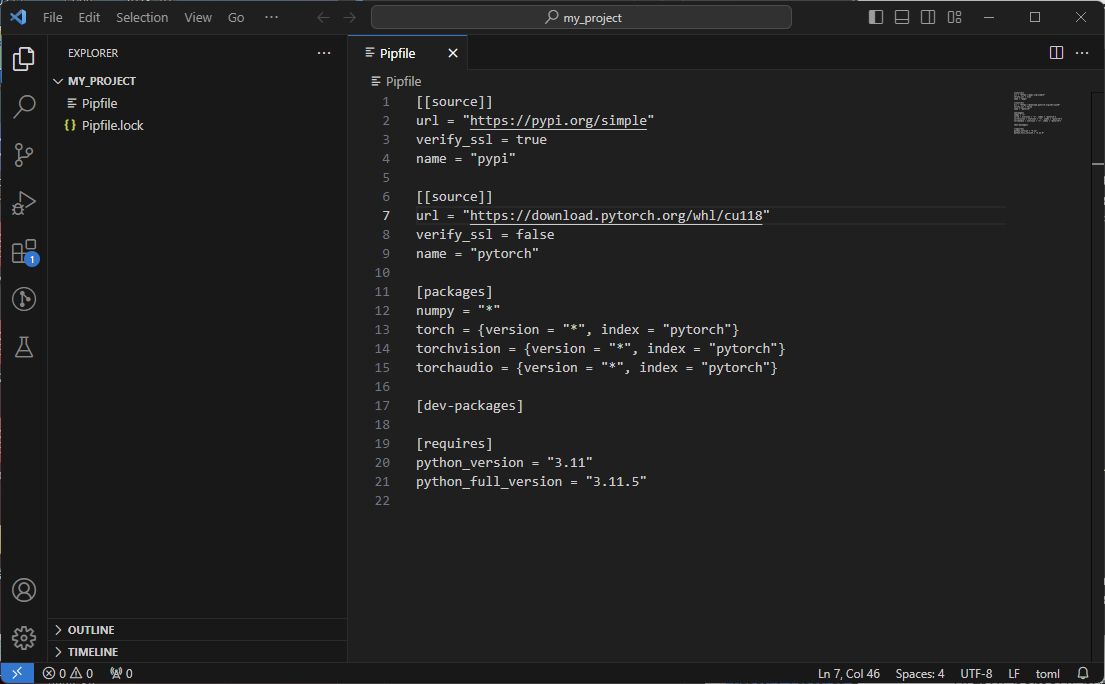Click the '[dev-packages]' header text
Image resolution: width=1105 pixels, height=684 pixels.
point(469,406)
